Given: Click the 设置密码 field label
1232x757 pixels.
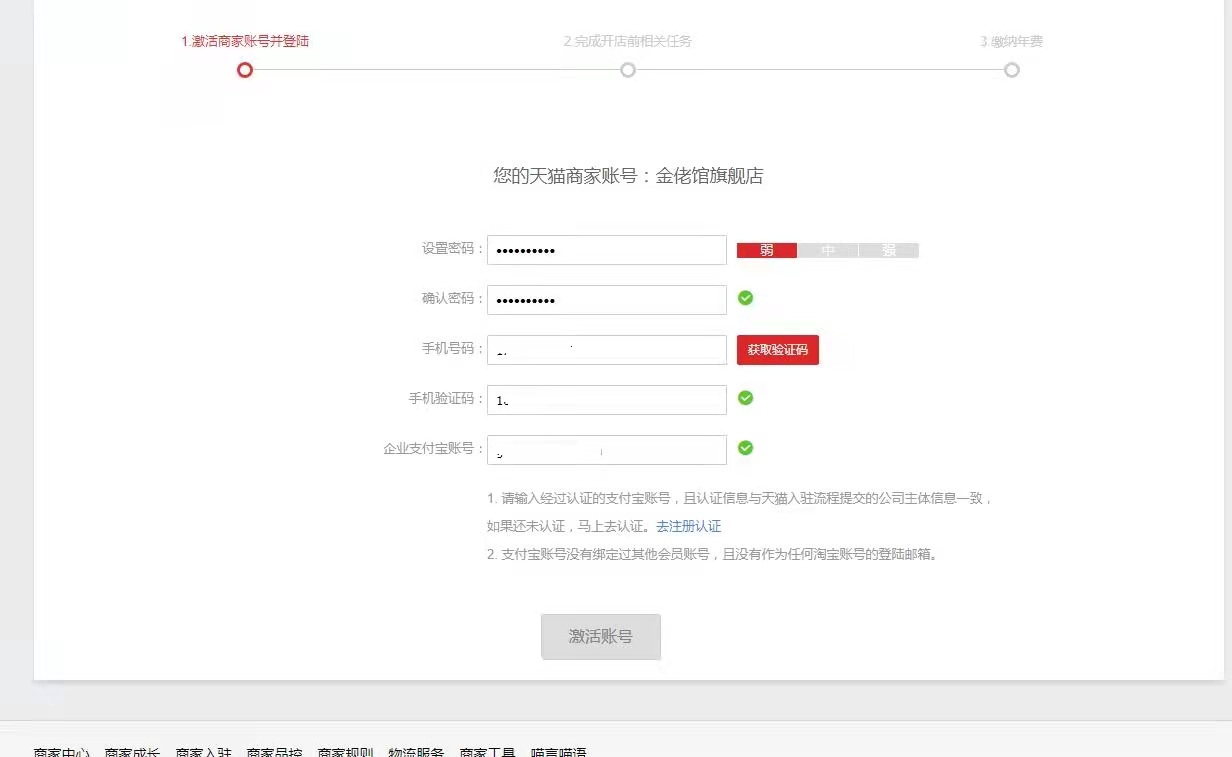Looking at the screenshot, I should 453,249.
